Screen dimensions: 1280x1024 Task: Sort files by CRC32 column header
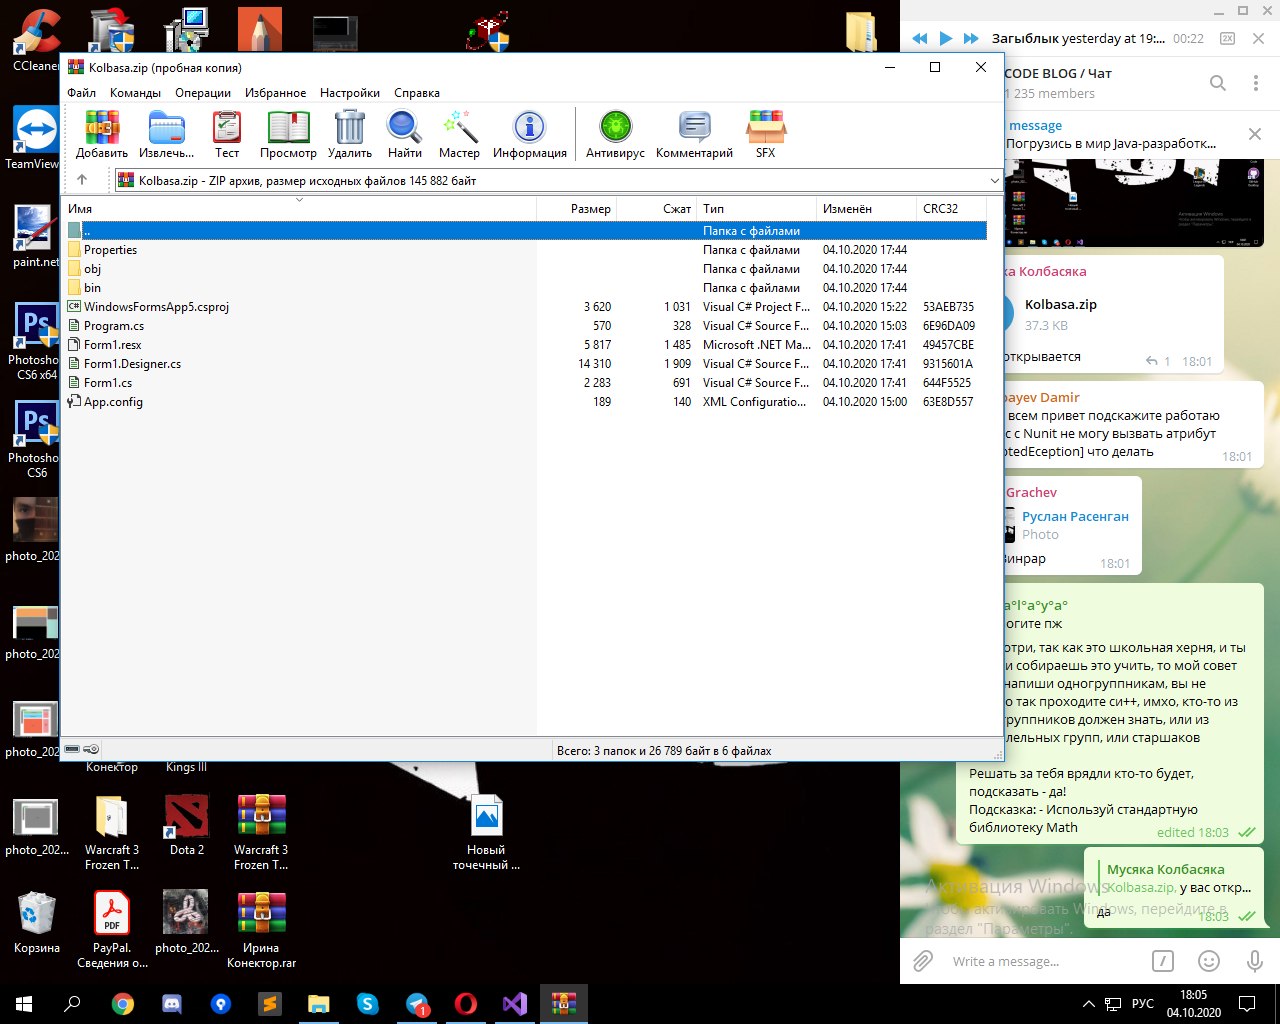click(951, 209)
